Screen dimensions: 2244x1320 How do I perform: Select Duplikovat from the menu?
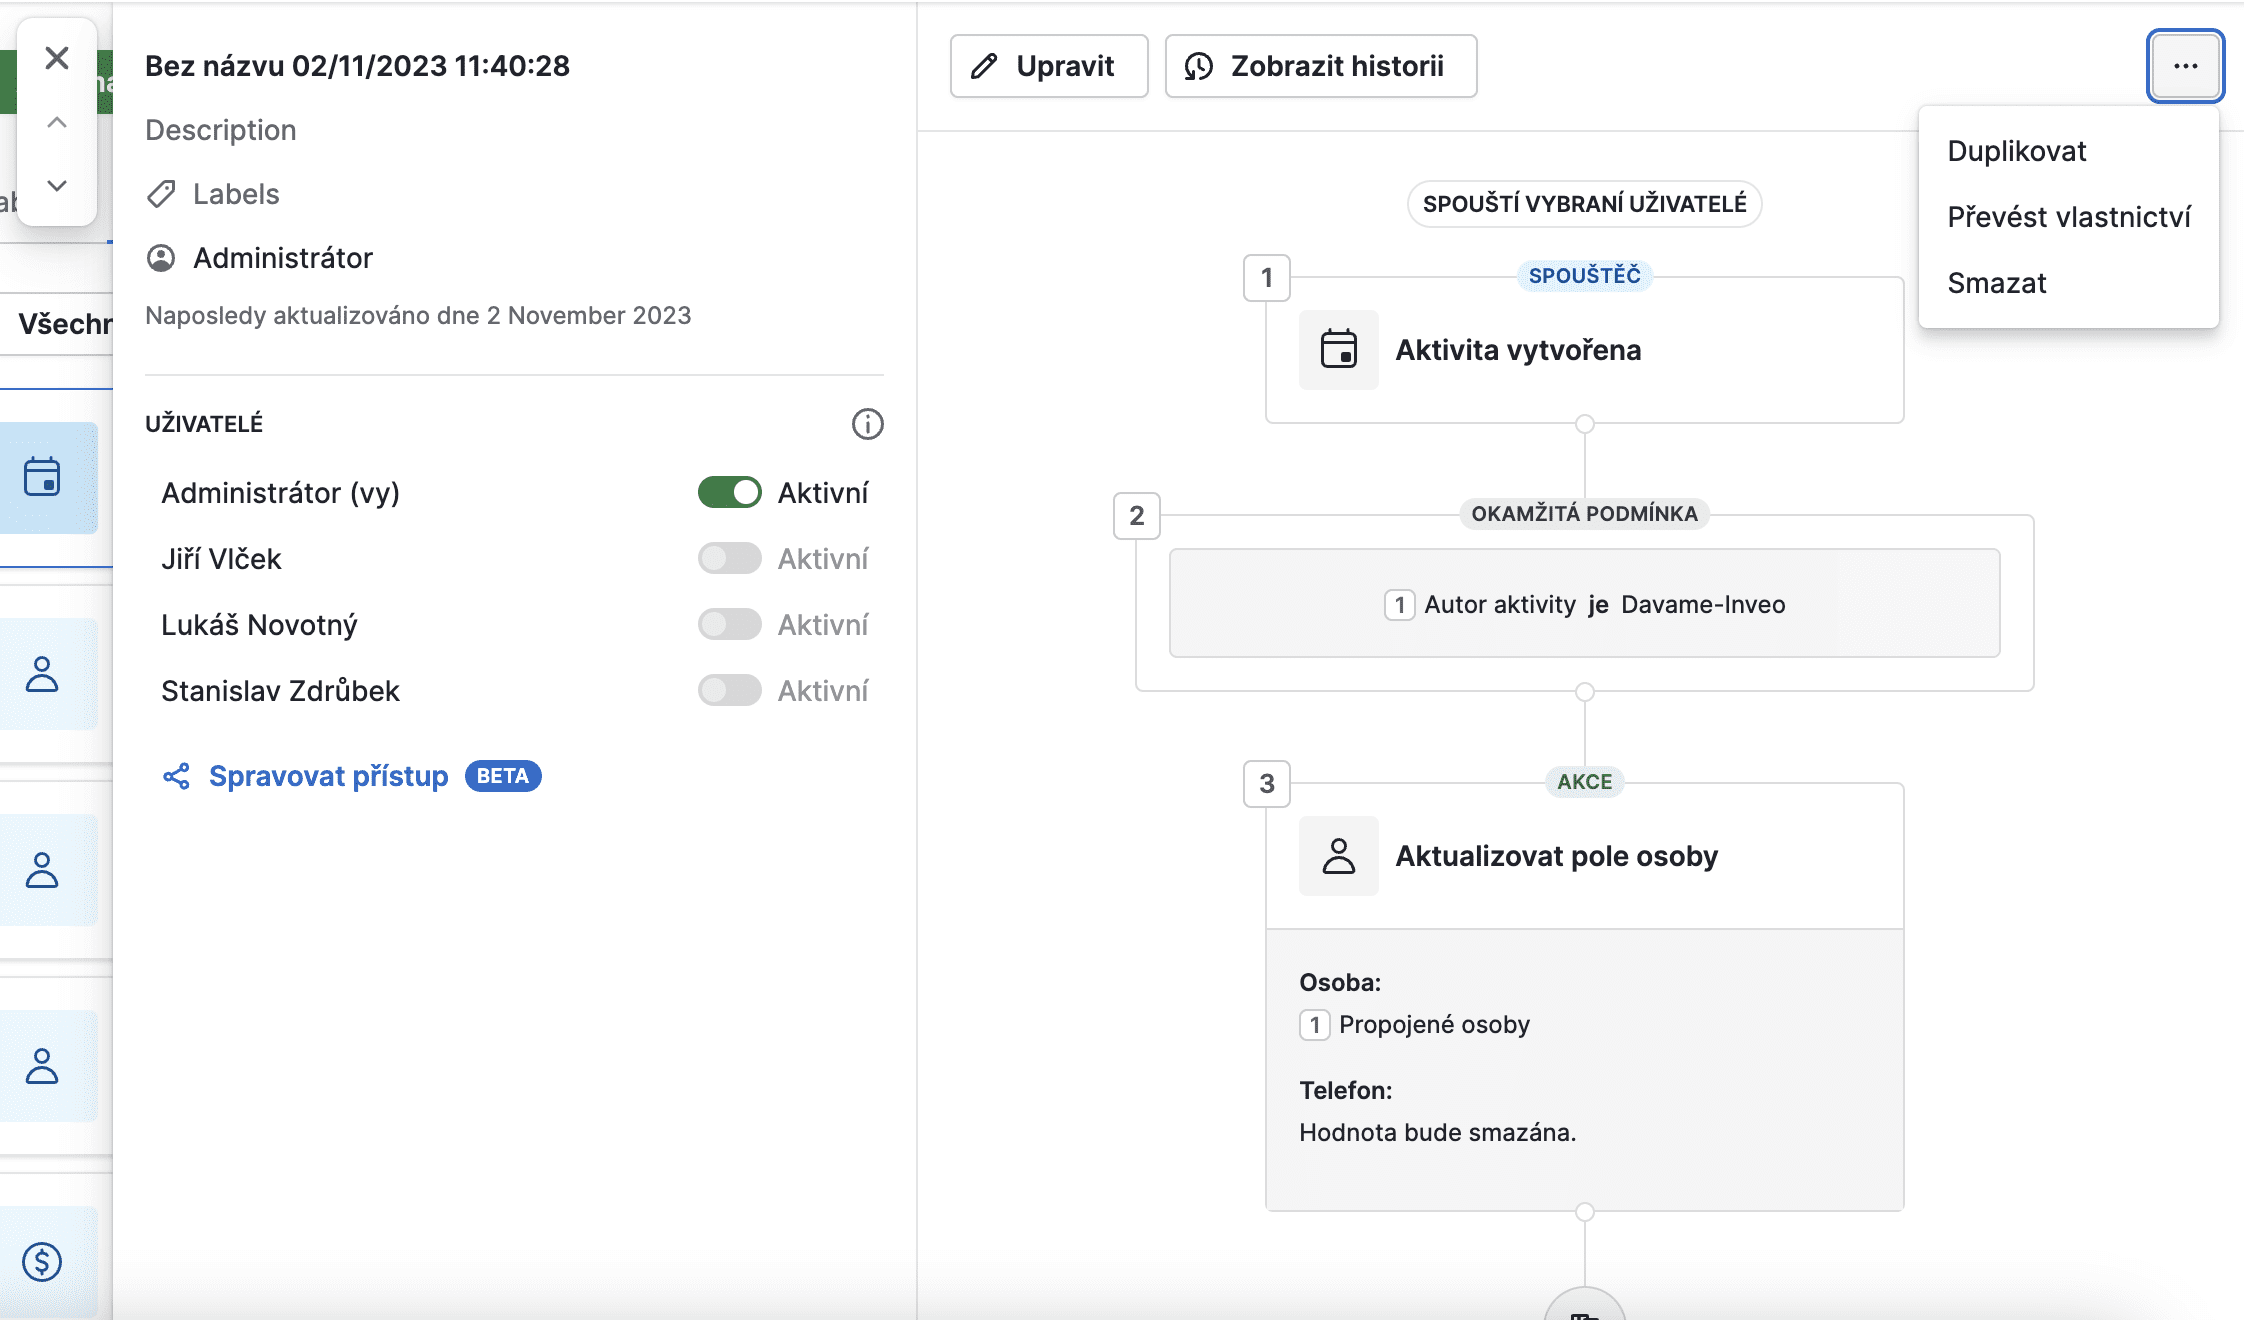(2016, 151)
